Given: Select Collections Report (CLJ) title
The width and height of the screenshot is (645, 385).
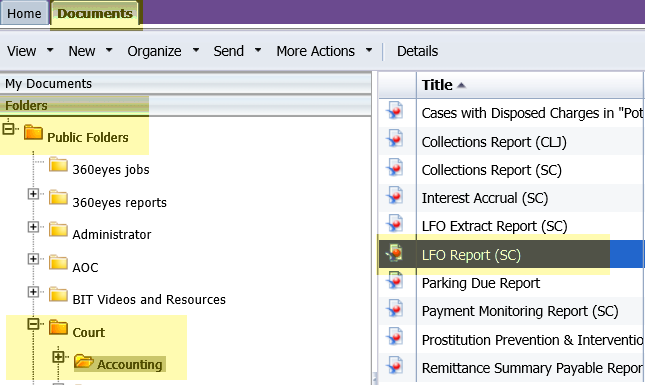Looking at the screenshot, I should point(494,142).
